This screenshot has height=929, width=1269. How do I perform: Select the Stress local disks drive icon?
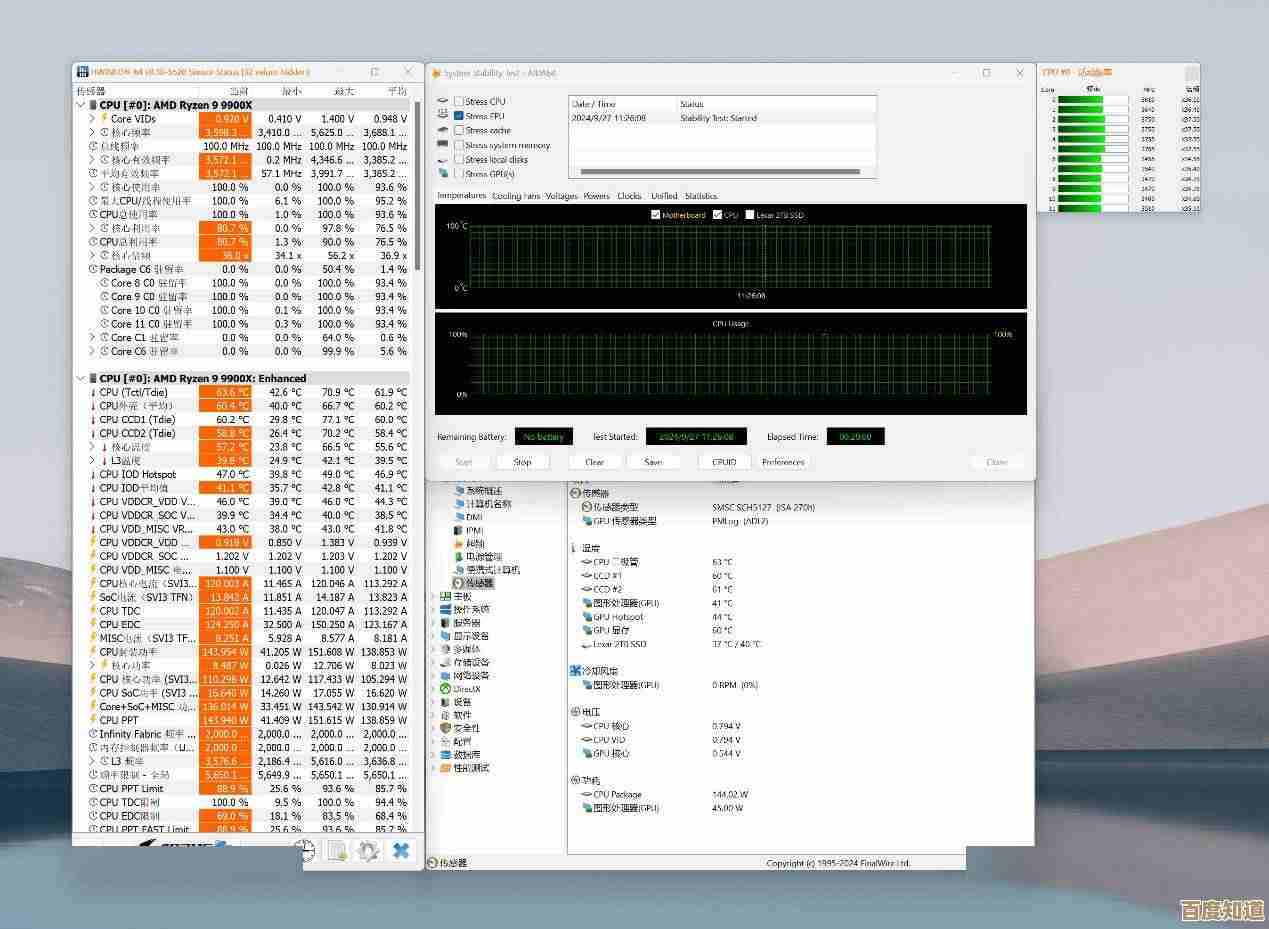443,159
